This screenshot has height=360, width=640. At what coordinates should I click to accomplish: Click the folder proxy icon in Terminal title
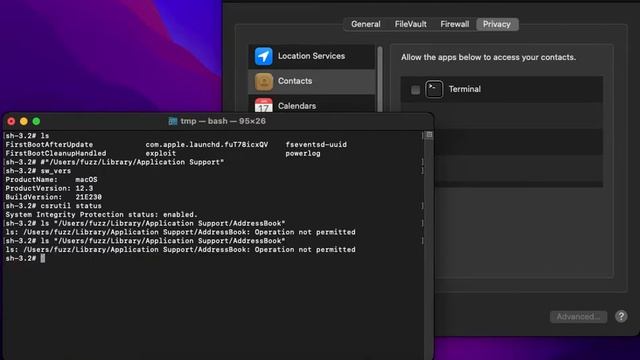pos(173,121)
